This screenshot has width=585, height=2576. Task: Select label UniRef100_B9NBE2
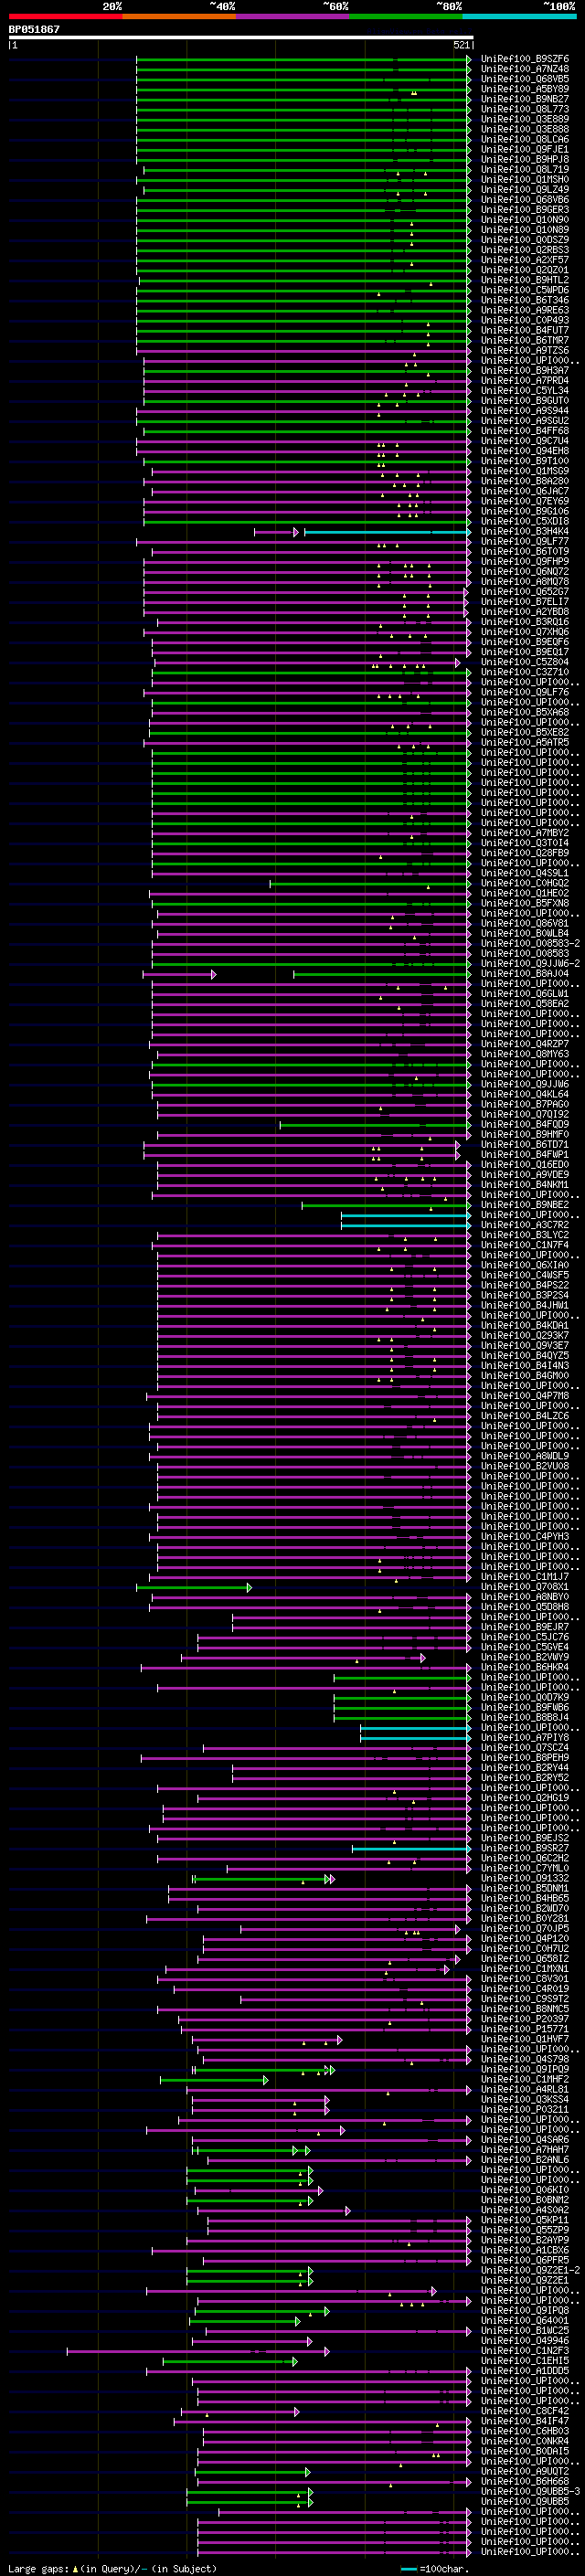(525, 1205)
